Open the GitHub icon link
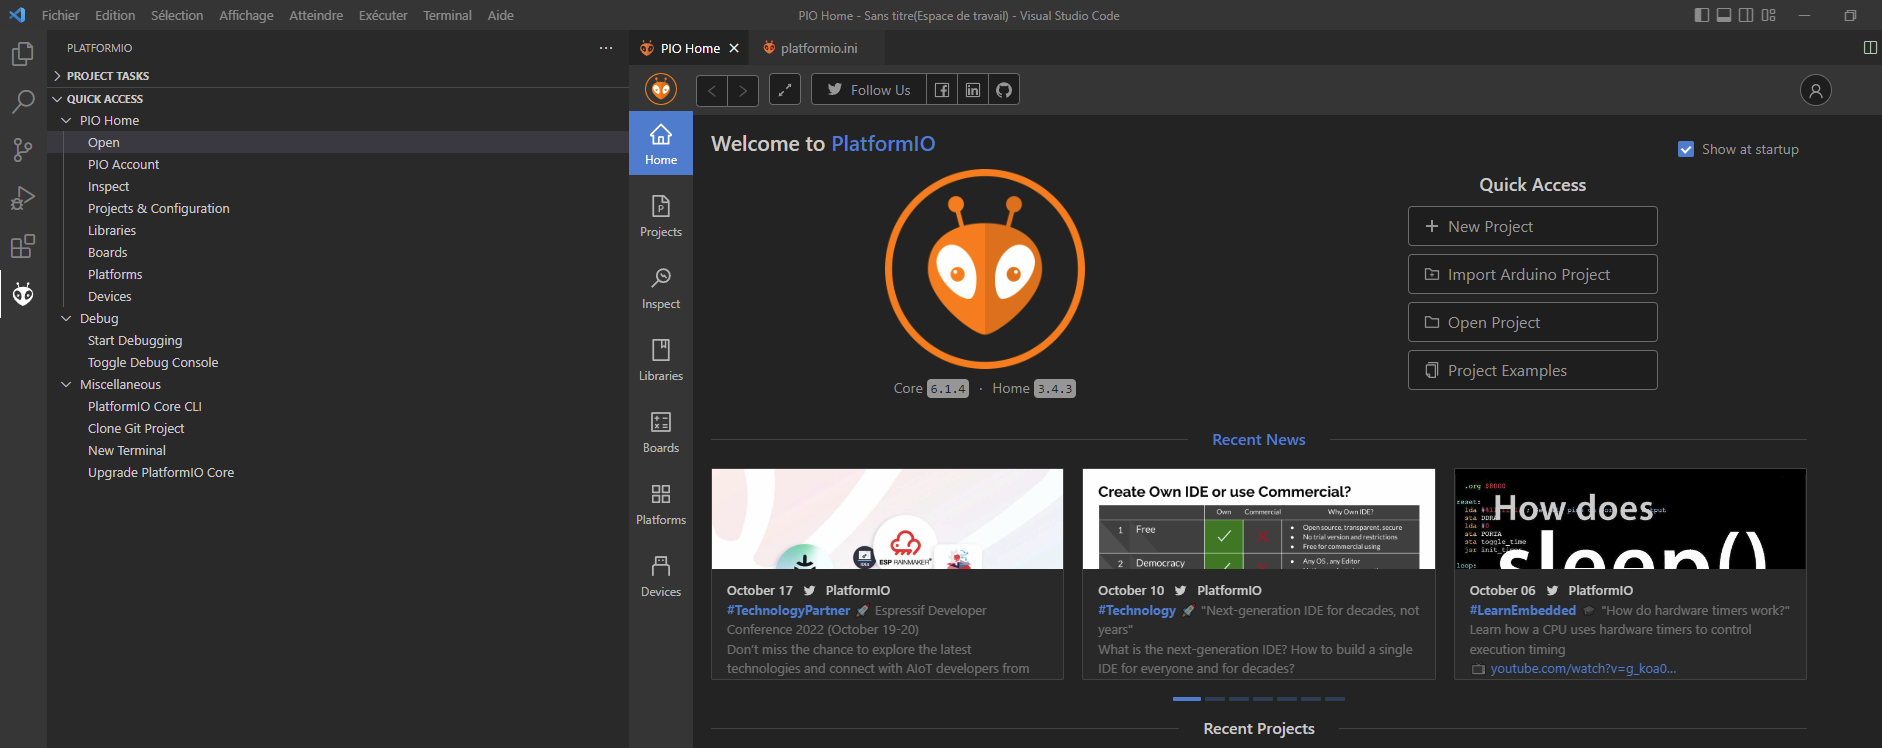Screen dimensions: 1882x748 pyautogui.click(x=1004, y=90)
